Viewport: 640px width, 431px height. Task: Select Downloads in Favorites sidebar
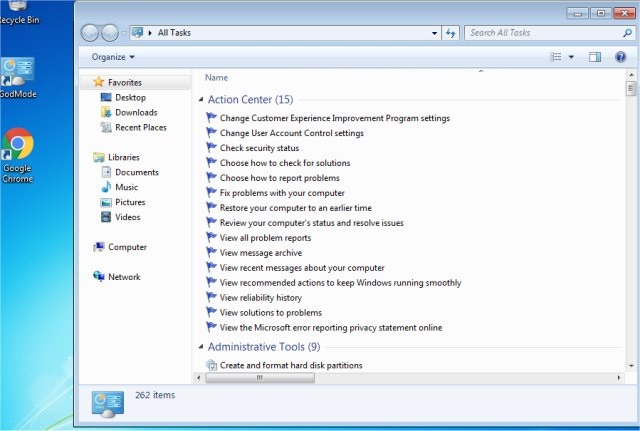(x=136, y=113)
